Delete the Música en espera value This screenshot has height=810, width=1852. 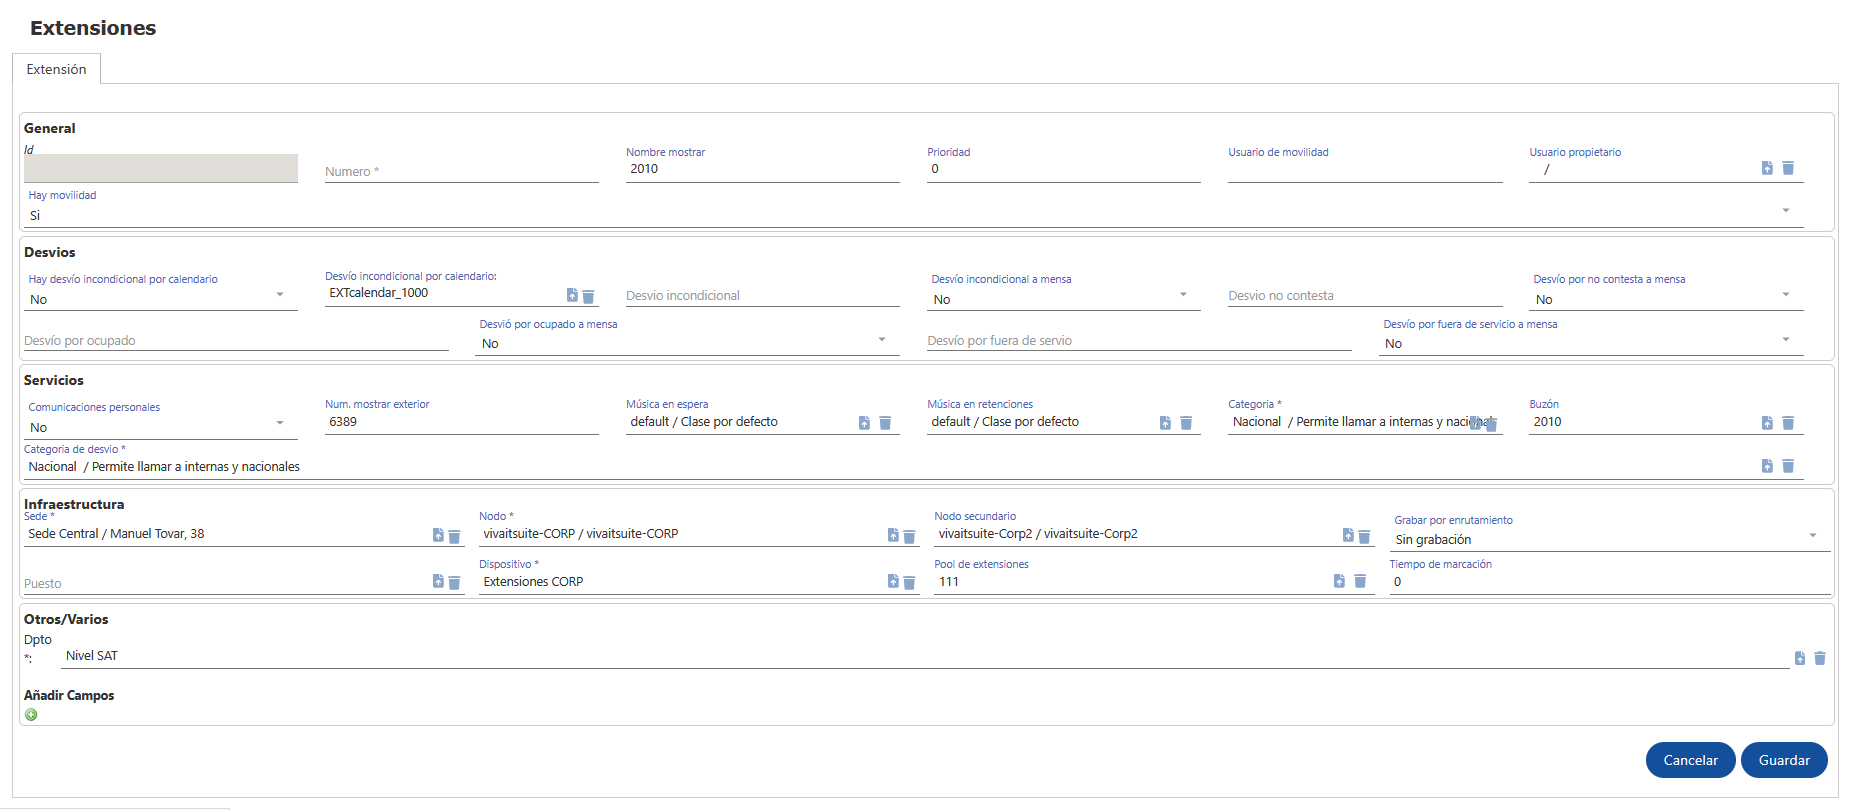click(x=885, y=423)
